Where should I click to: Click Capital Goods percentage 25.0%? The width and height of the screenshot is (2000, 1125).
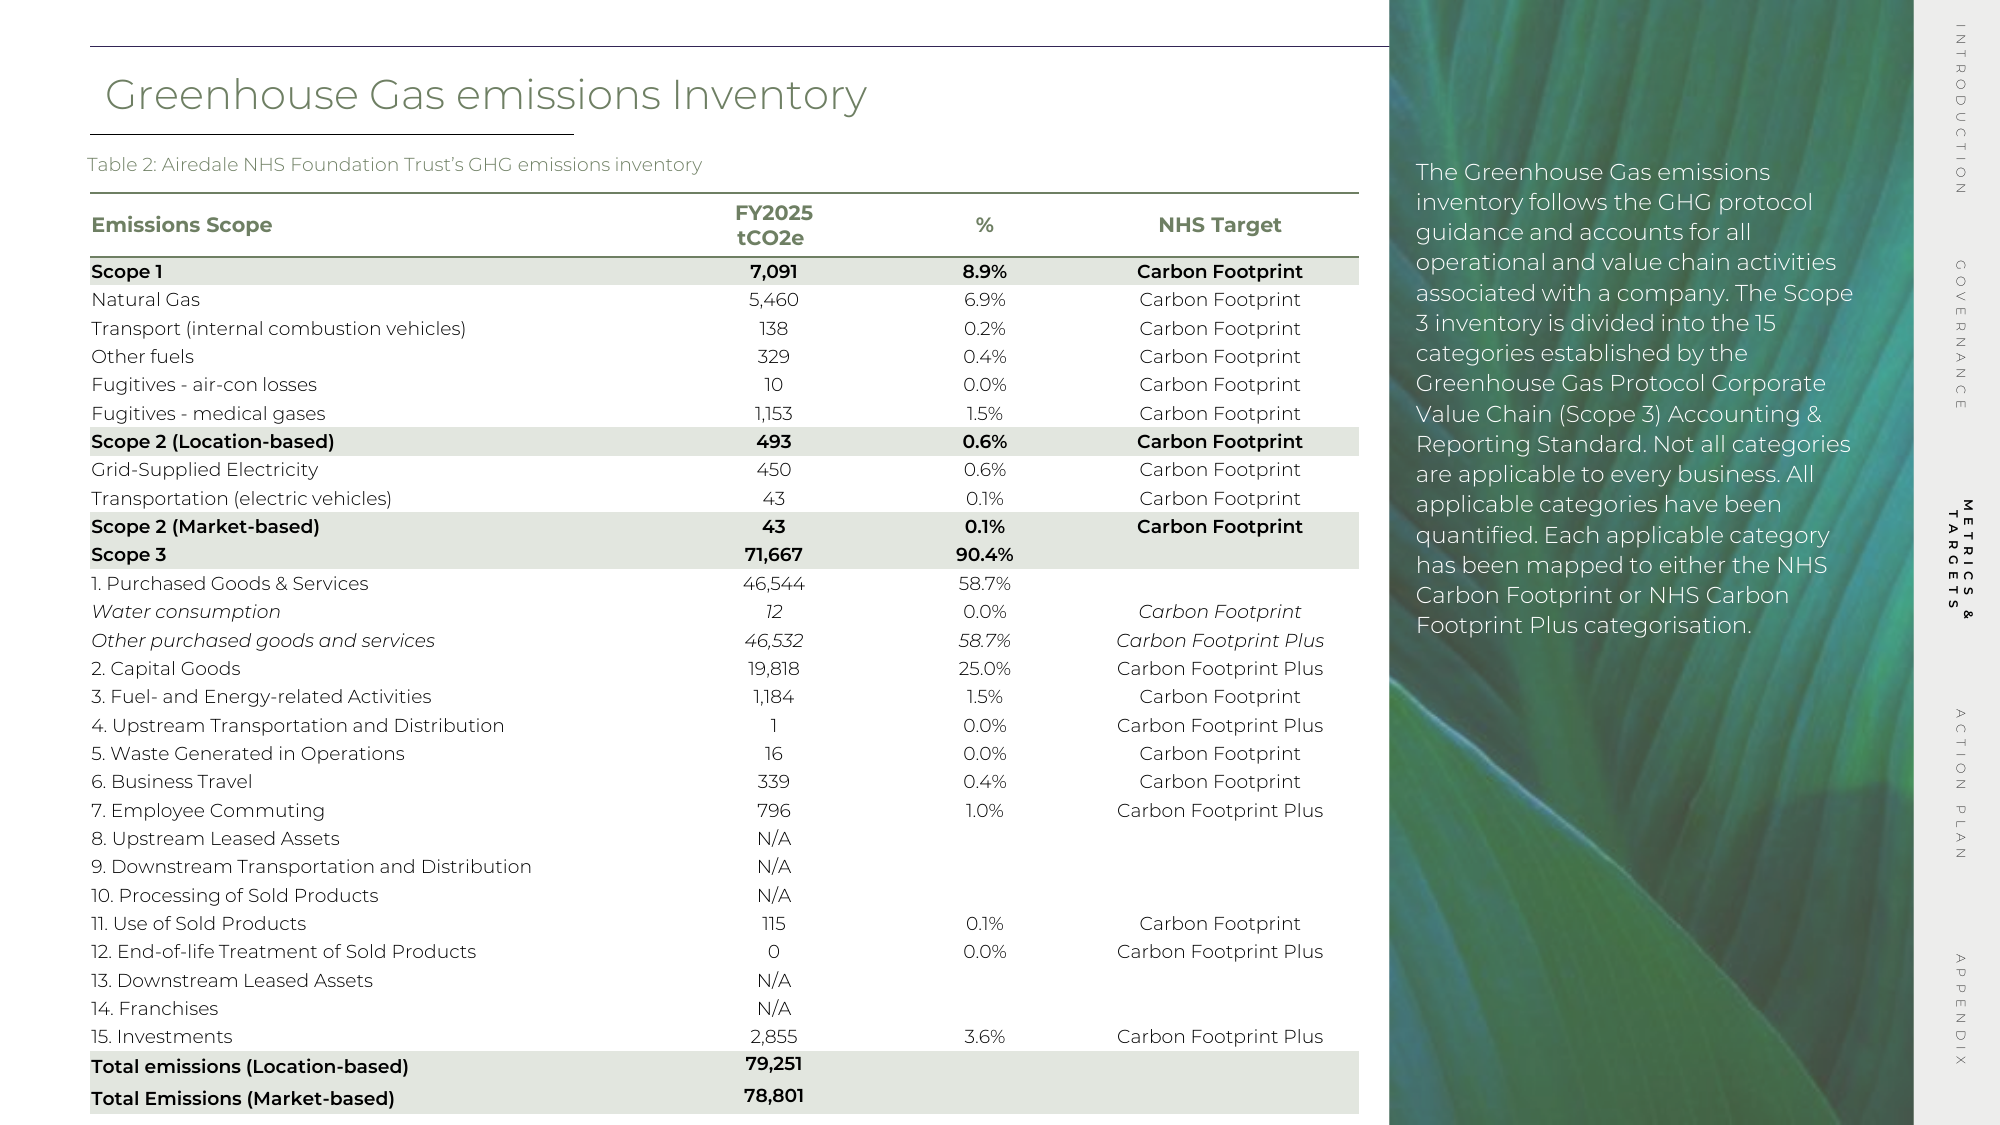[x=984, y=669]
